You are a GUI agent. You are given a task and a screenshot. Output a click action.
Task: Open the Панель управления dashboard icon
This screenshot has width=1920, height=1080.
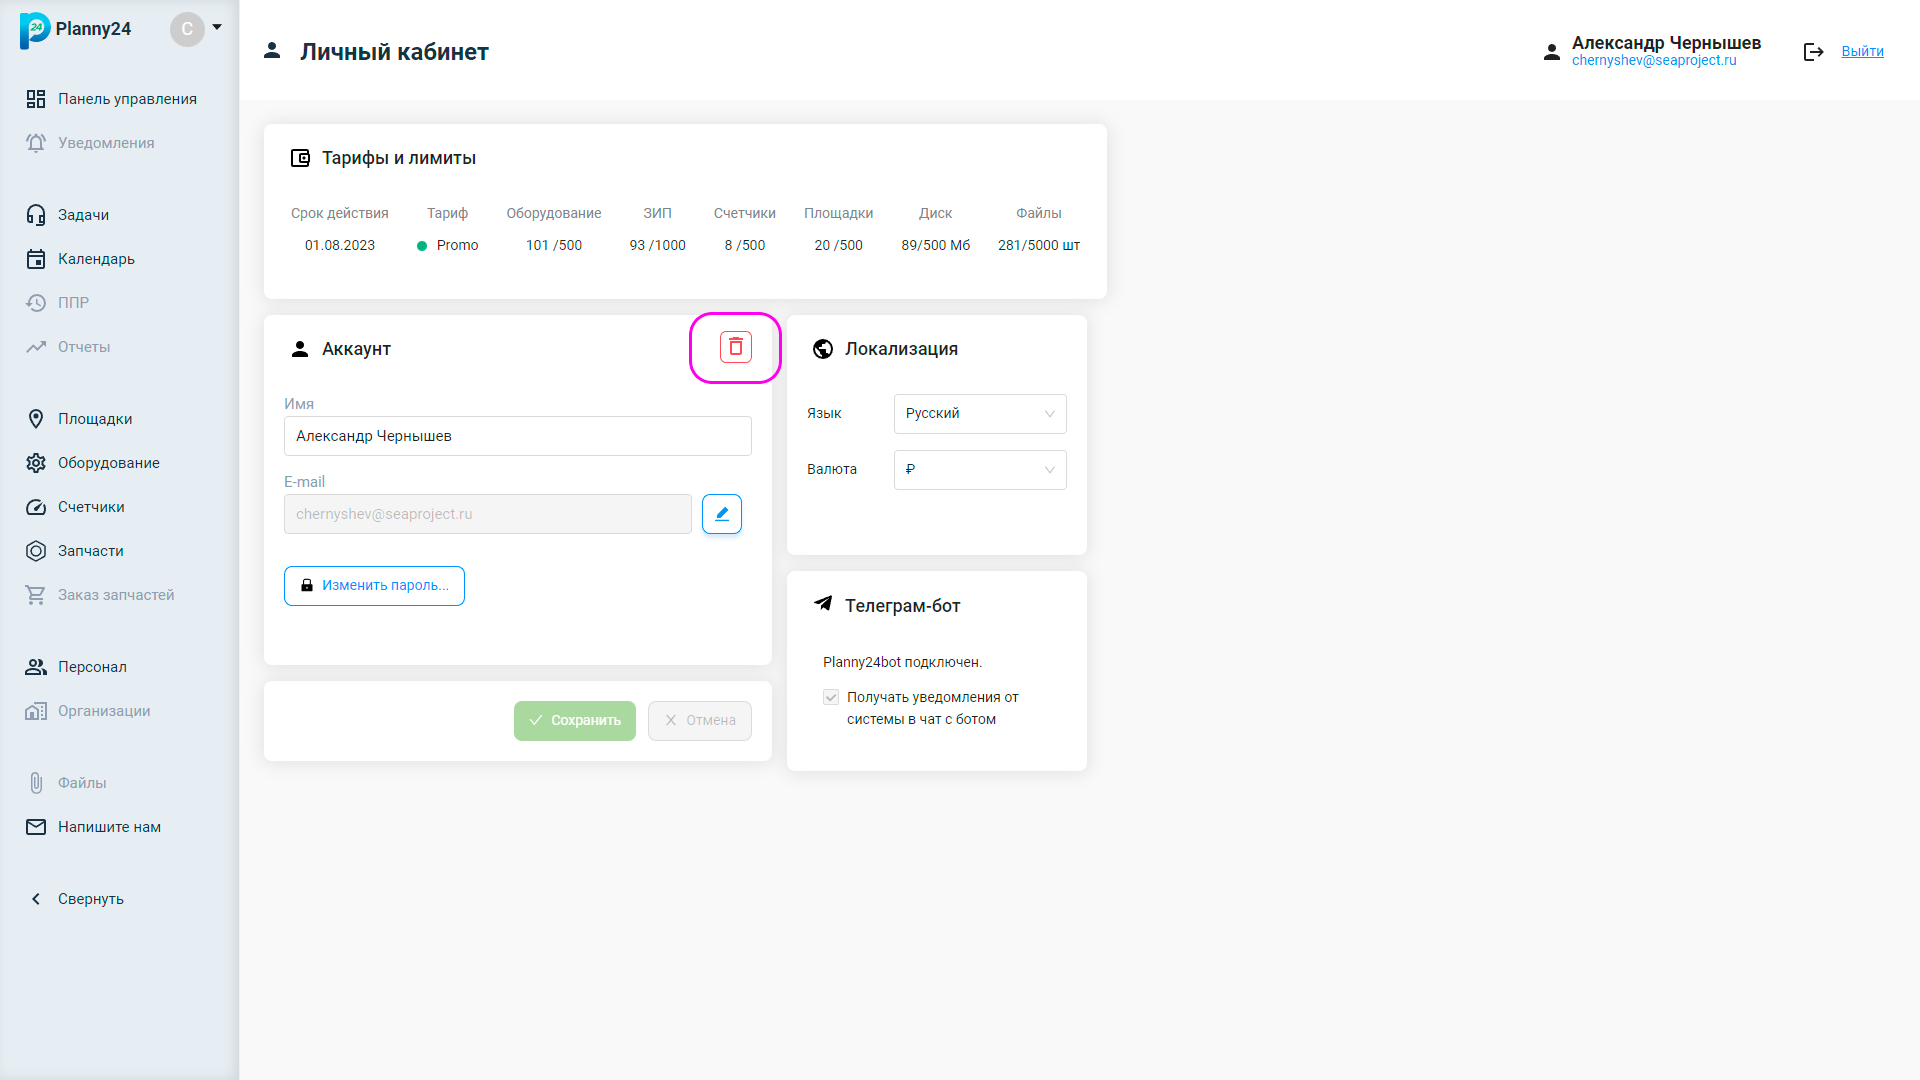[x=36, y=99]
